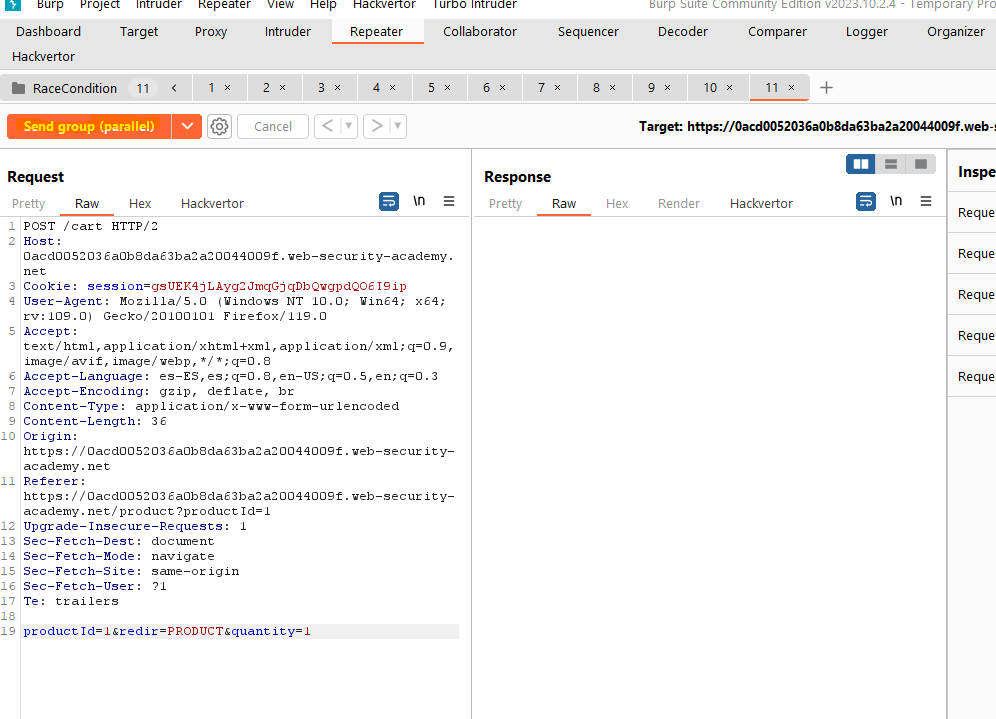
Task: Open forward history dropdown arrow
Action: click(398, 126)
